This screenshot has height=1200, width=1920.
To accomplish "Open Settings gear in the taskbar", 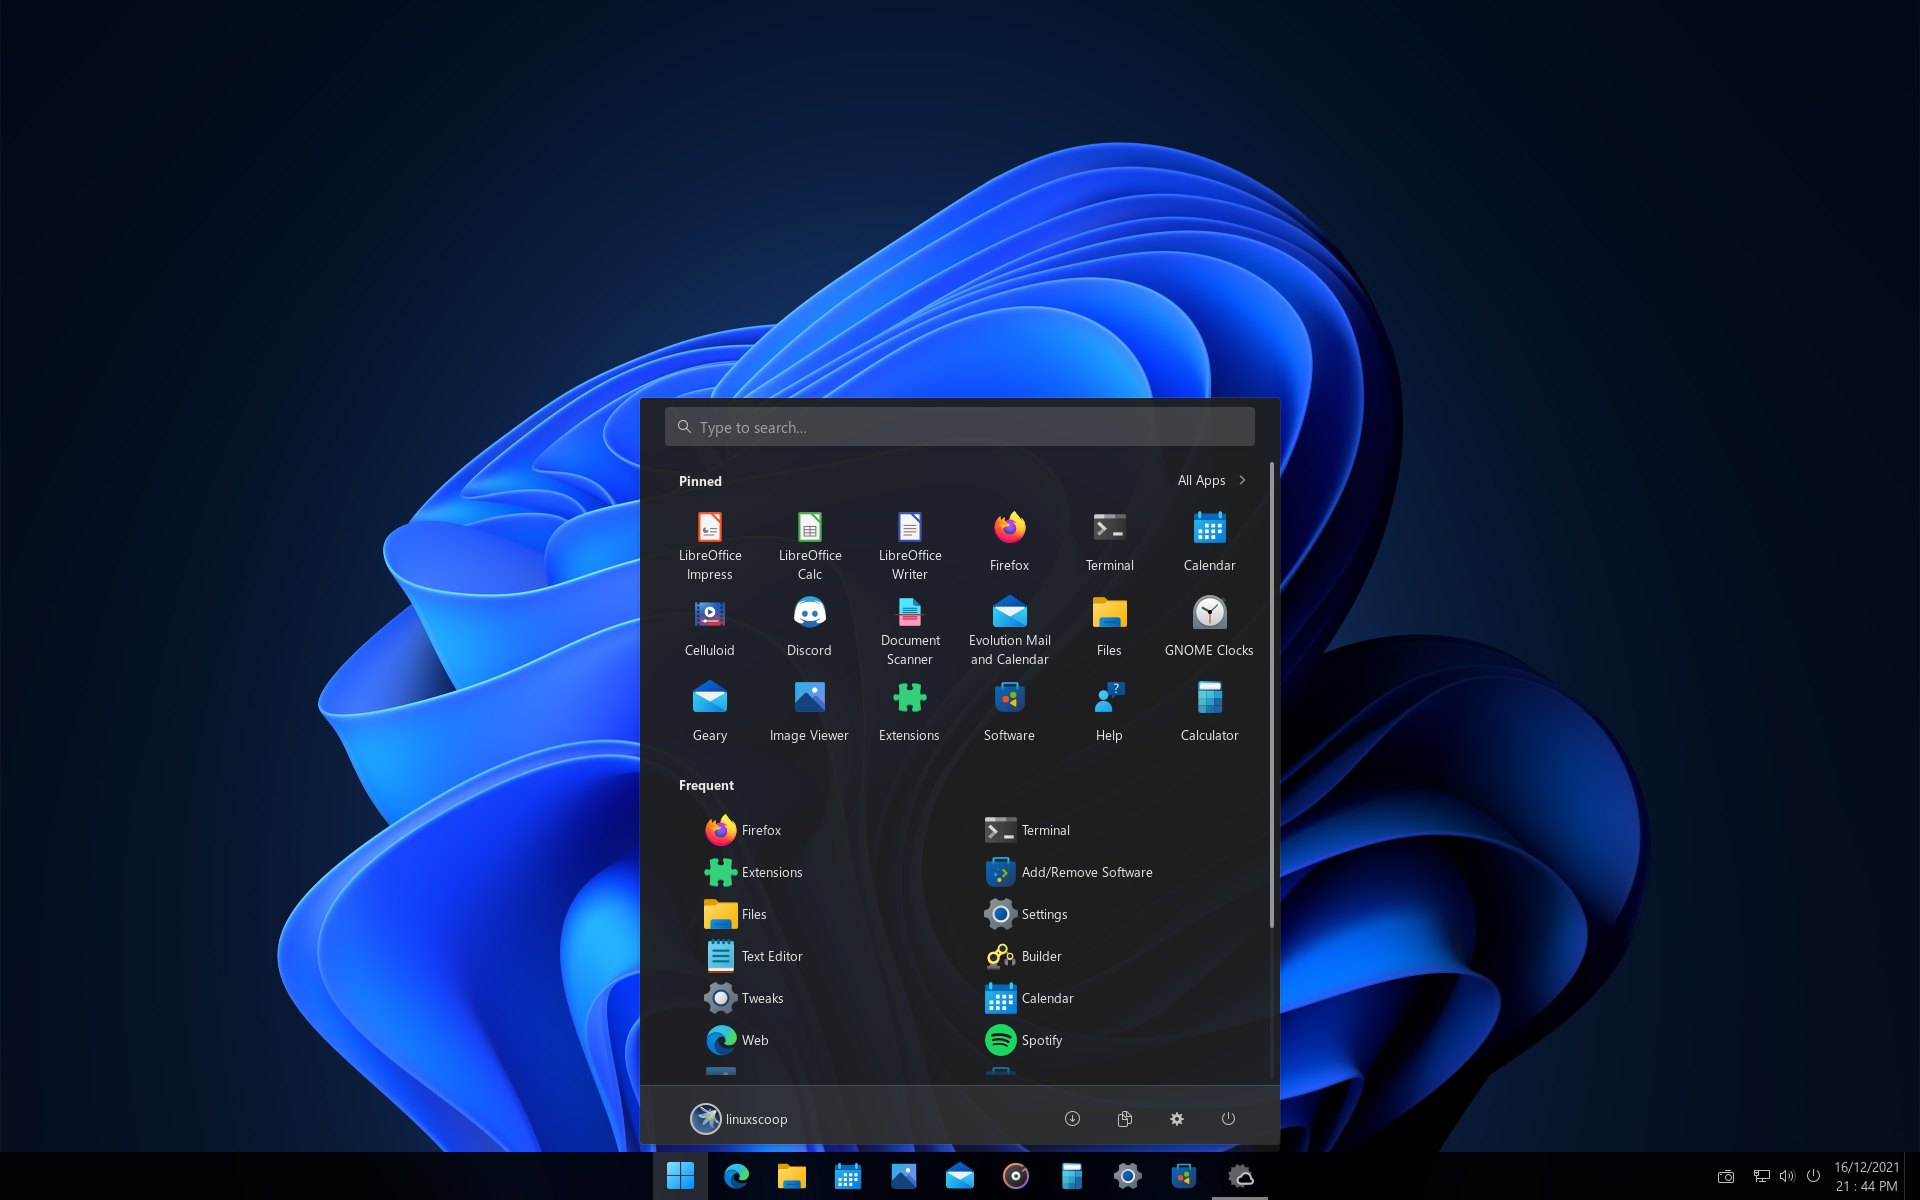I will click(x=1128, y=1176).
